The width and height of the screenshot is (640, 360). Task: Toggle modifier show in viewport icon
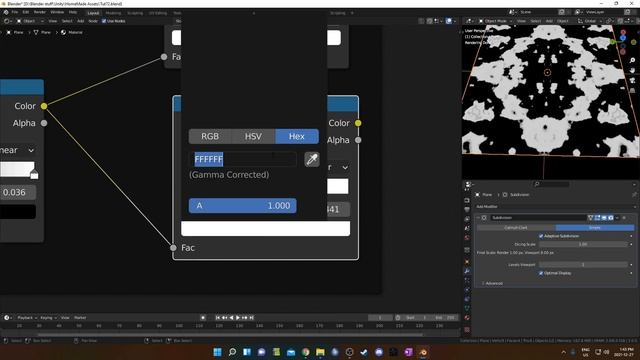(x=604, y=218)
